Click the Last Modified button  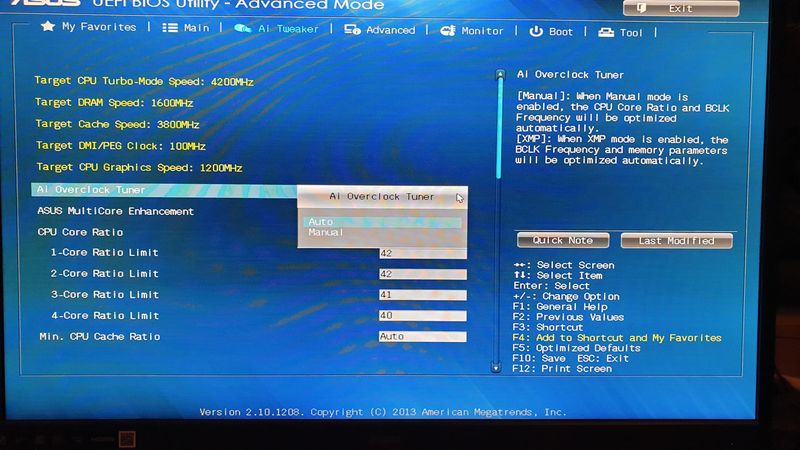coord(677,241)
